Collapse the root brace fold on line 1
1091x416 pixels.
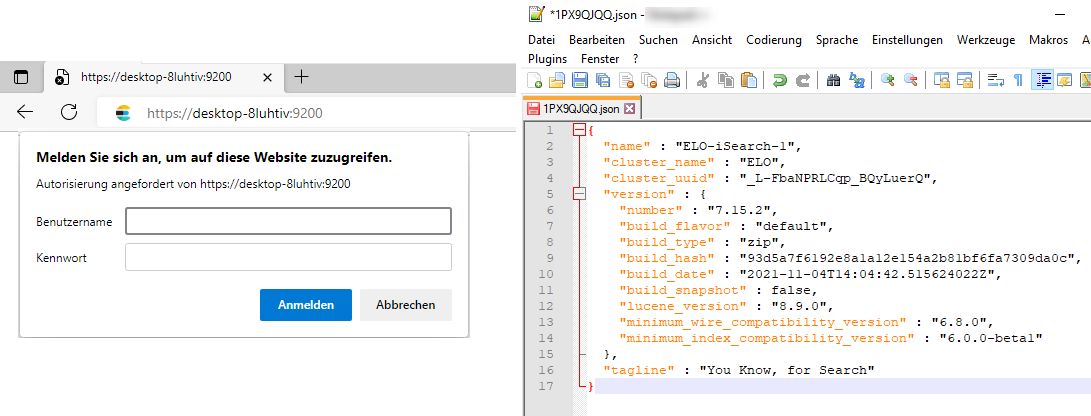coord(579,130)
